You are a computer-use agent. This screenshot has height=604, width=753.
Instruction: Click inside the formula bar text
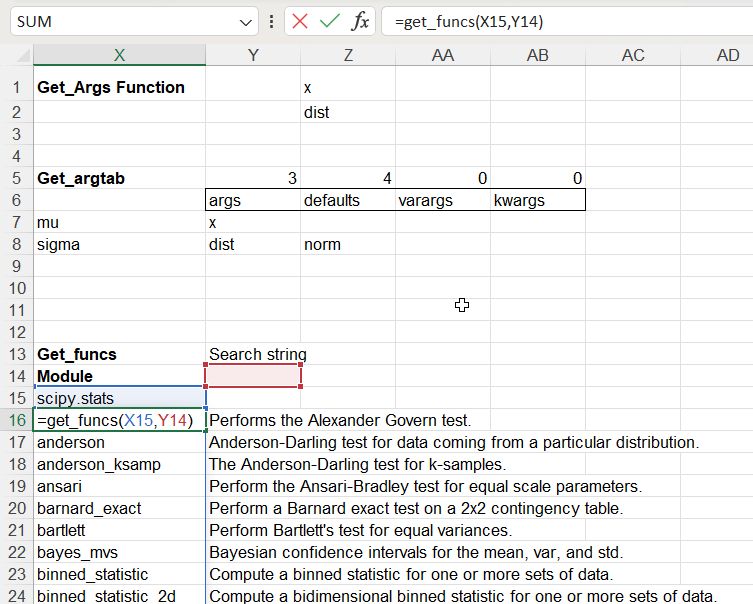pos(560,22)
